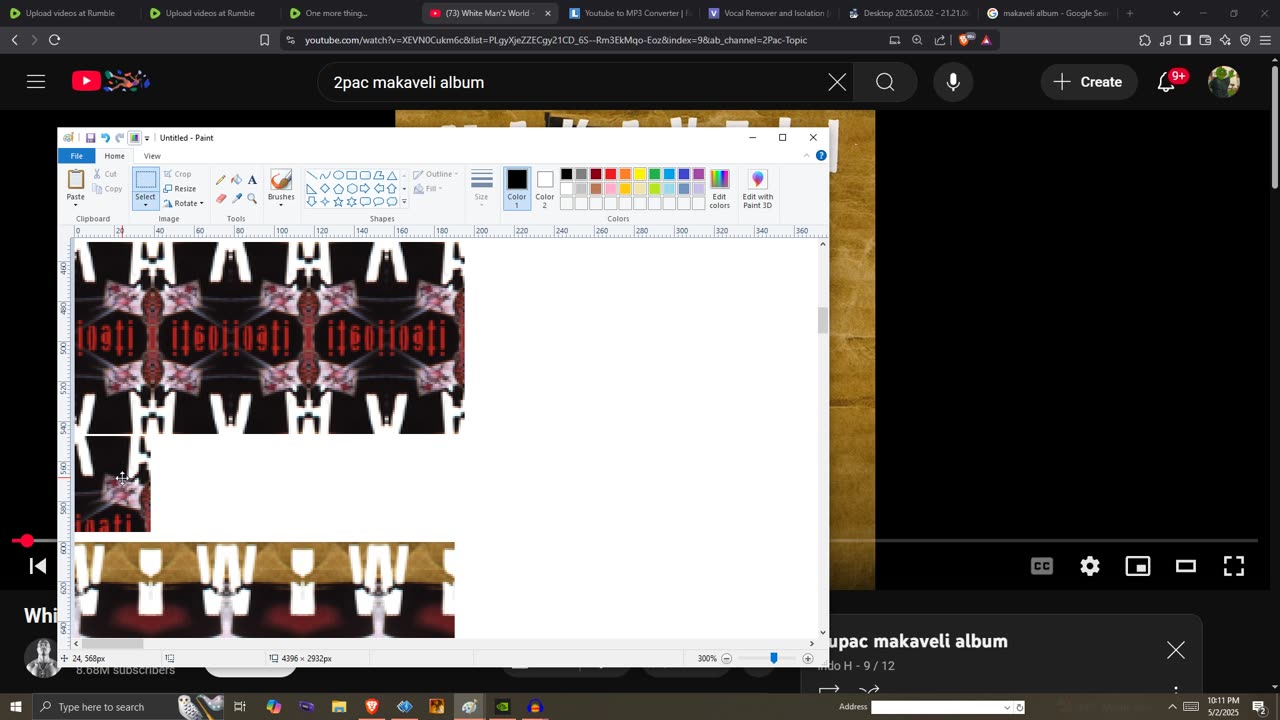
Task: Click Resize in the Image group
Action: click(x=180, y=189)
